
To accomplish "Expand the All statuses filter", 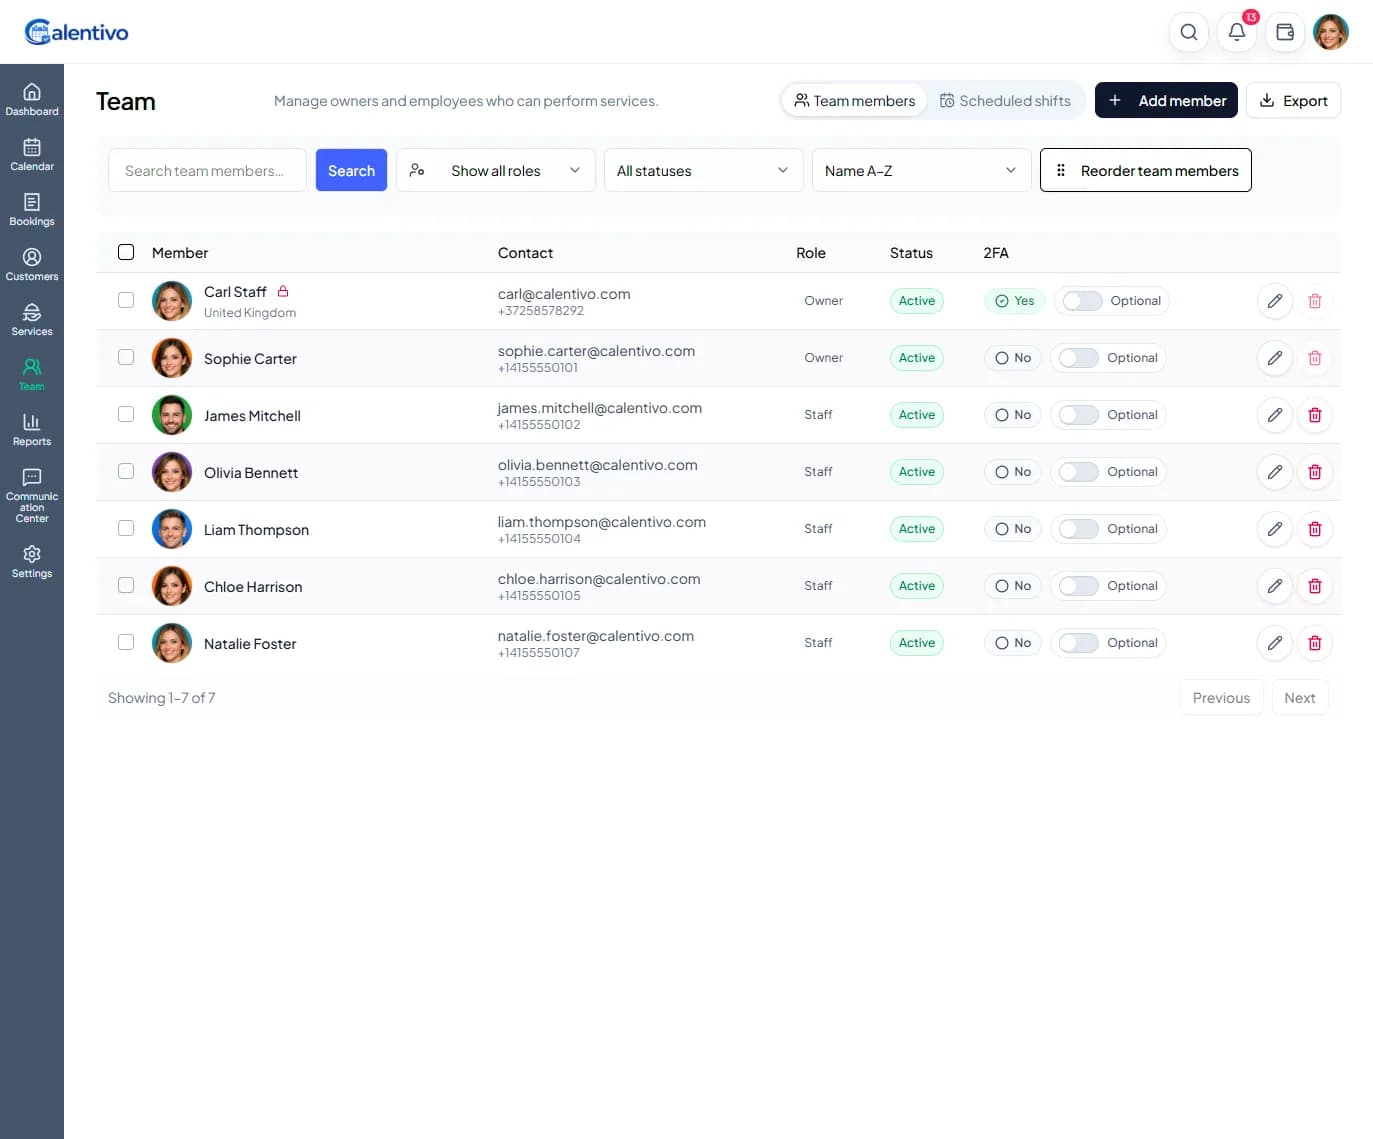I will (702, 170).
